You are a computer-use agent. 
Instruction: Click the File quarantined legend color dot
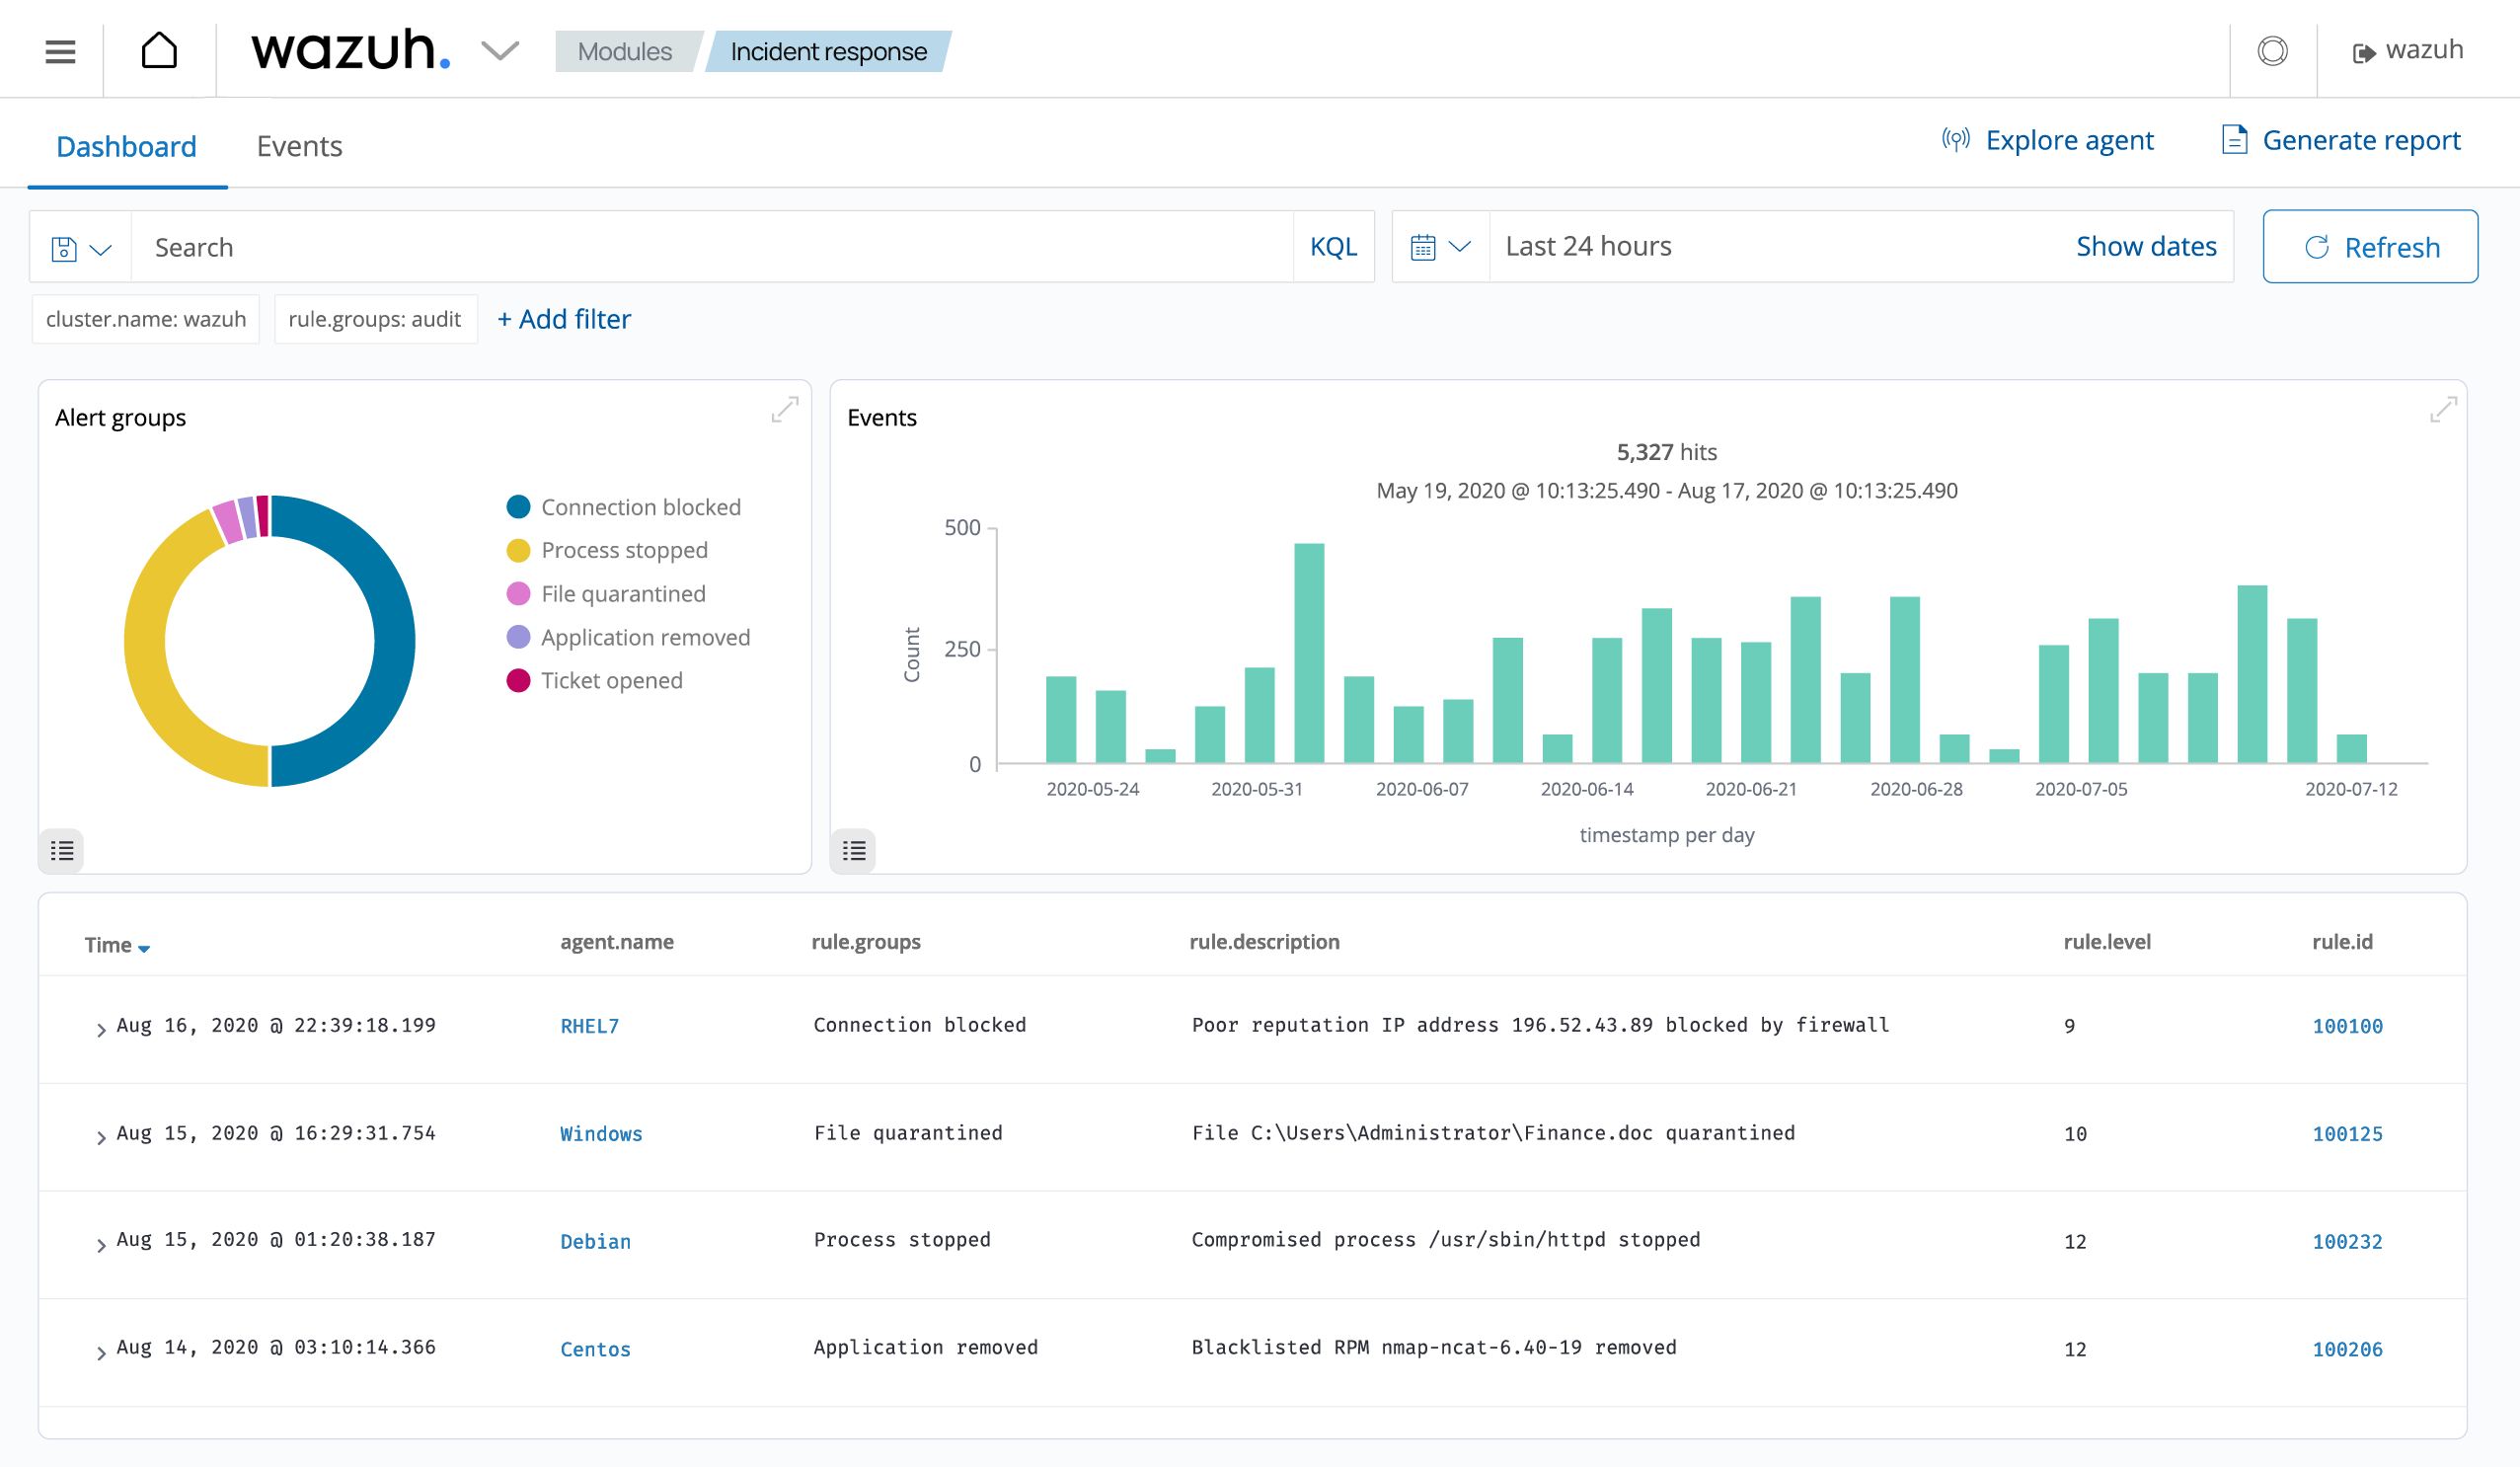tap(518, 594)
